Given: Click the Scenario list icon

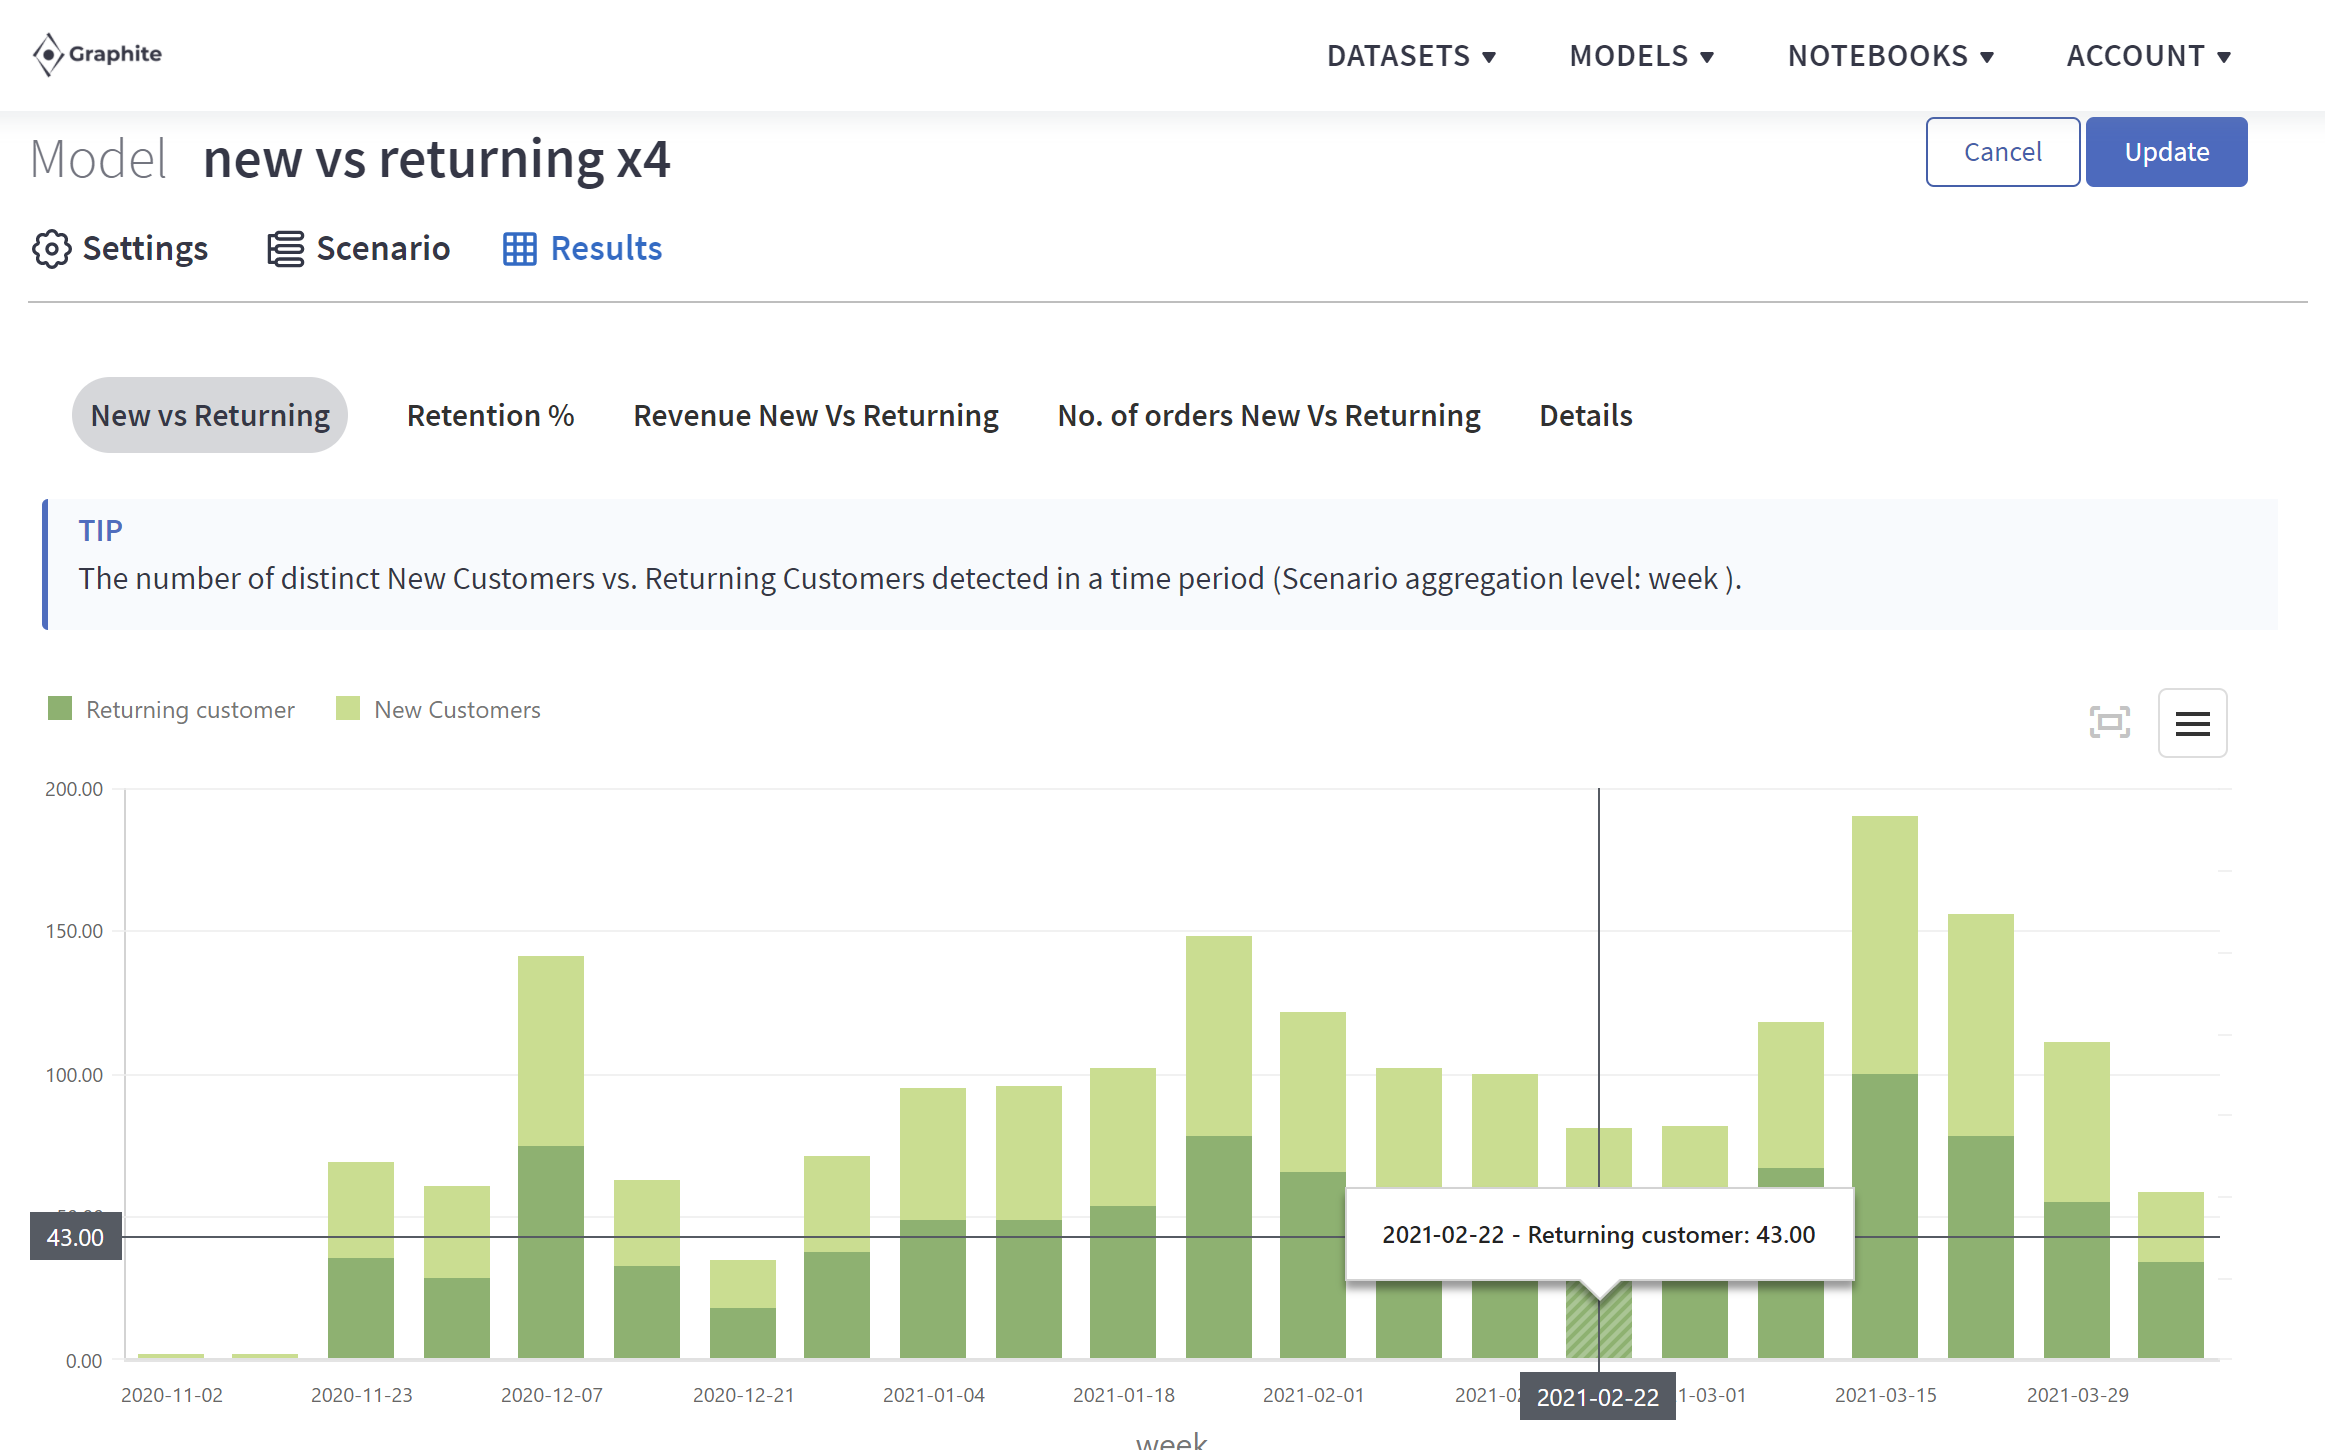Looking at the screenshot, I should pyautogui.click(x=285, y=249).
